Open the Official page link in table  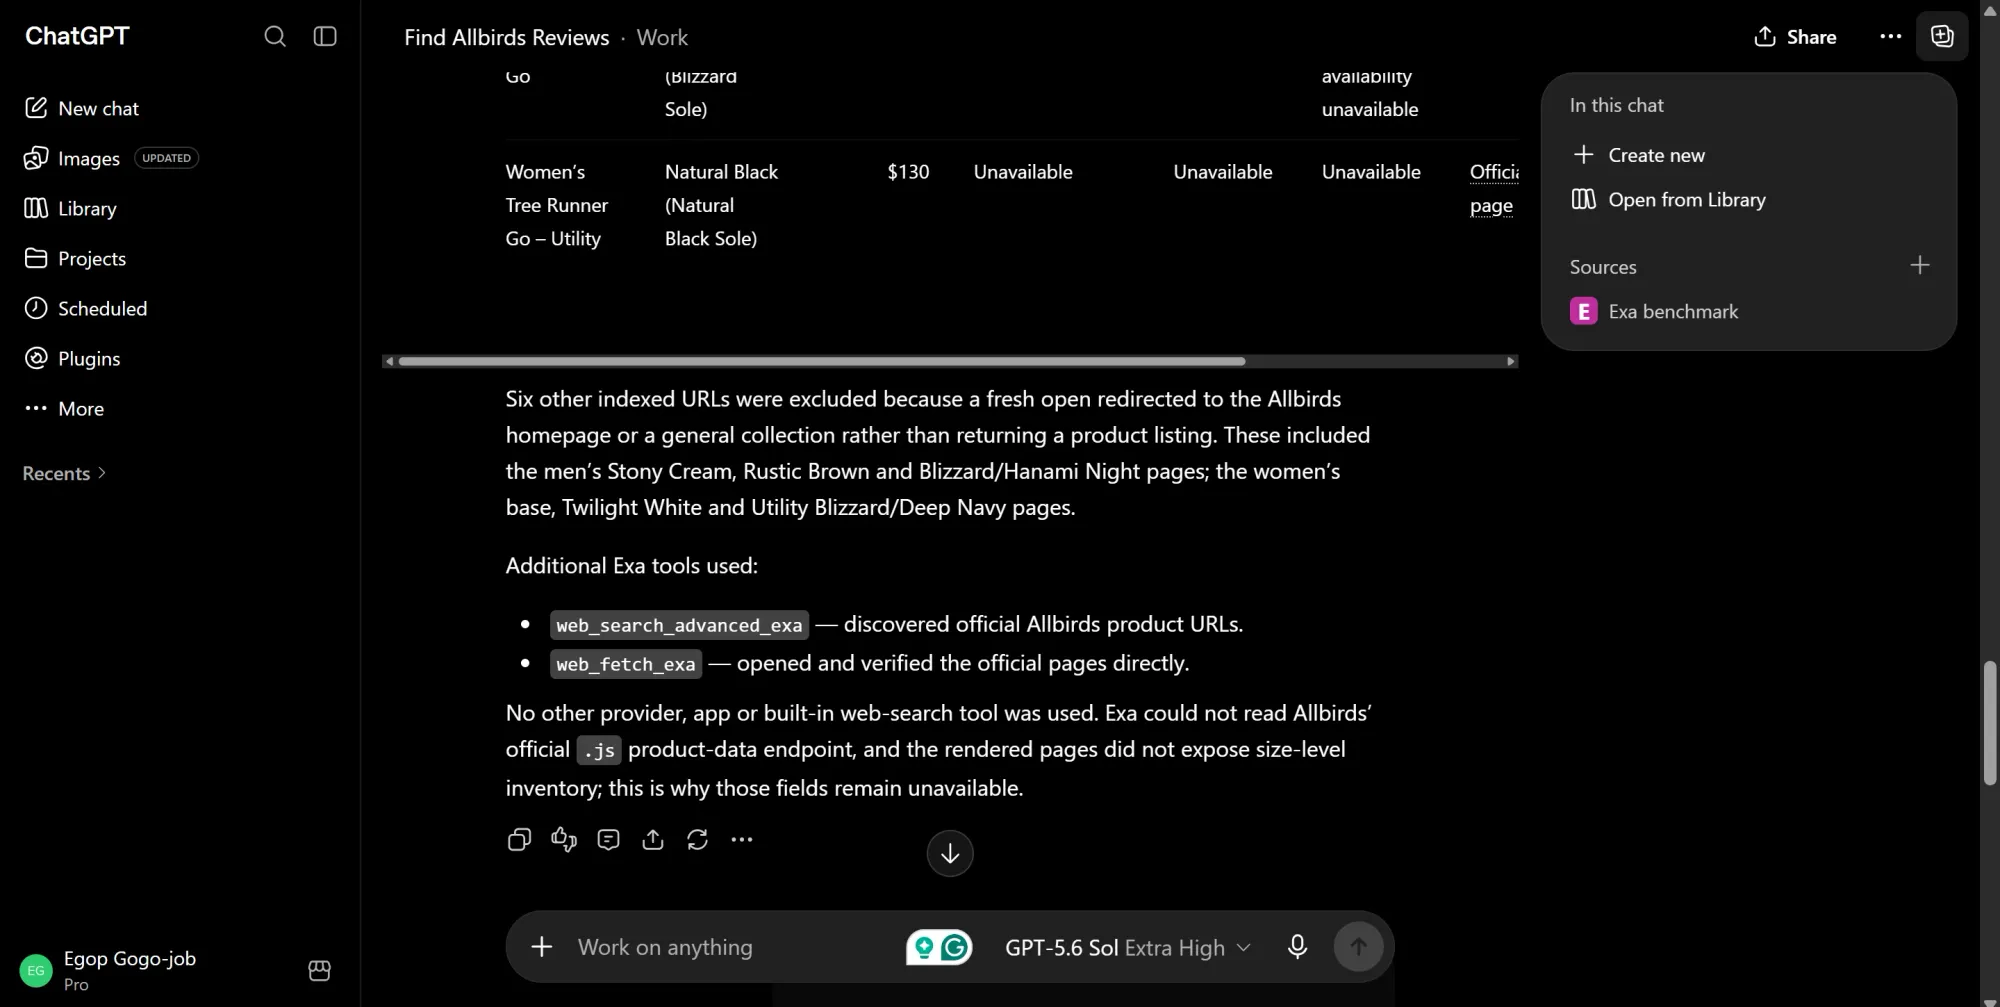pyautogui.click(x=1493, y=188)
